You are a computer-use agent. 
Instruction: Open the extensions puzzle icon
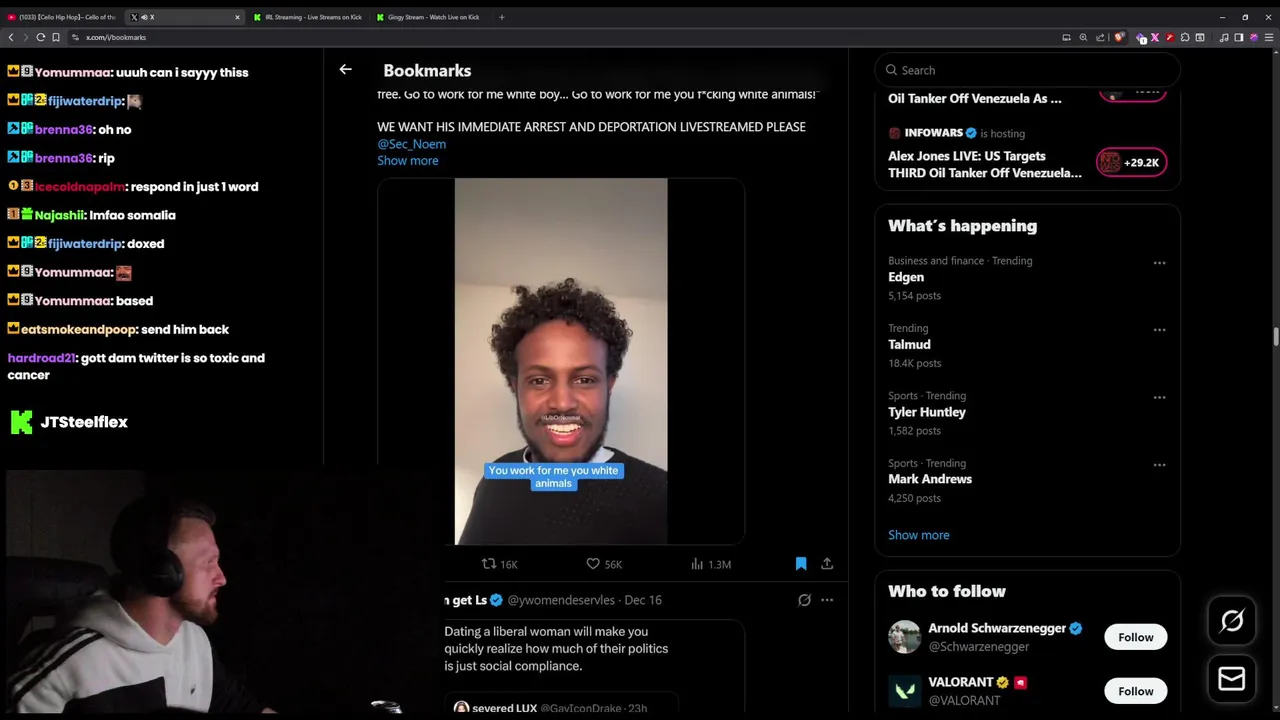pyautogui.click(x=1185, y=38)
